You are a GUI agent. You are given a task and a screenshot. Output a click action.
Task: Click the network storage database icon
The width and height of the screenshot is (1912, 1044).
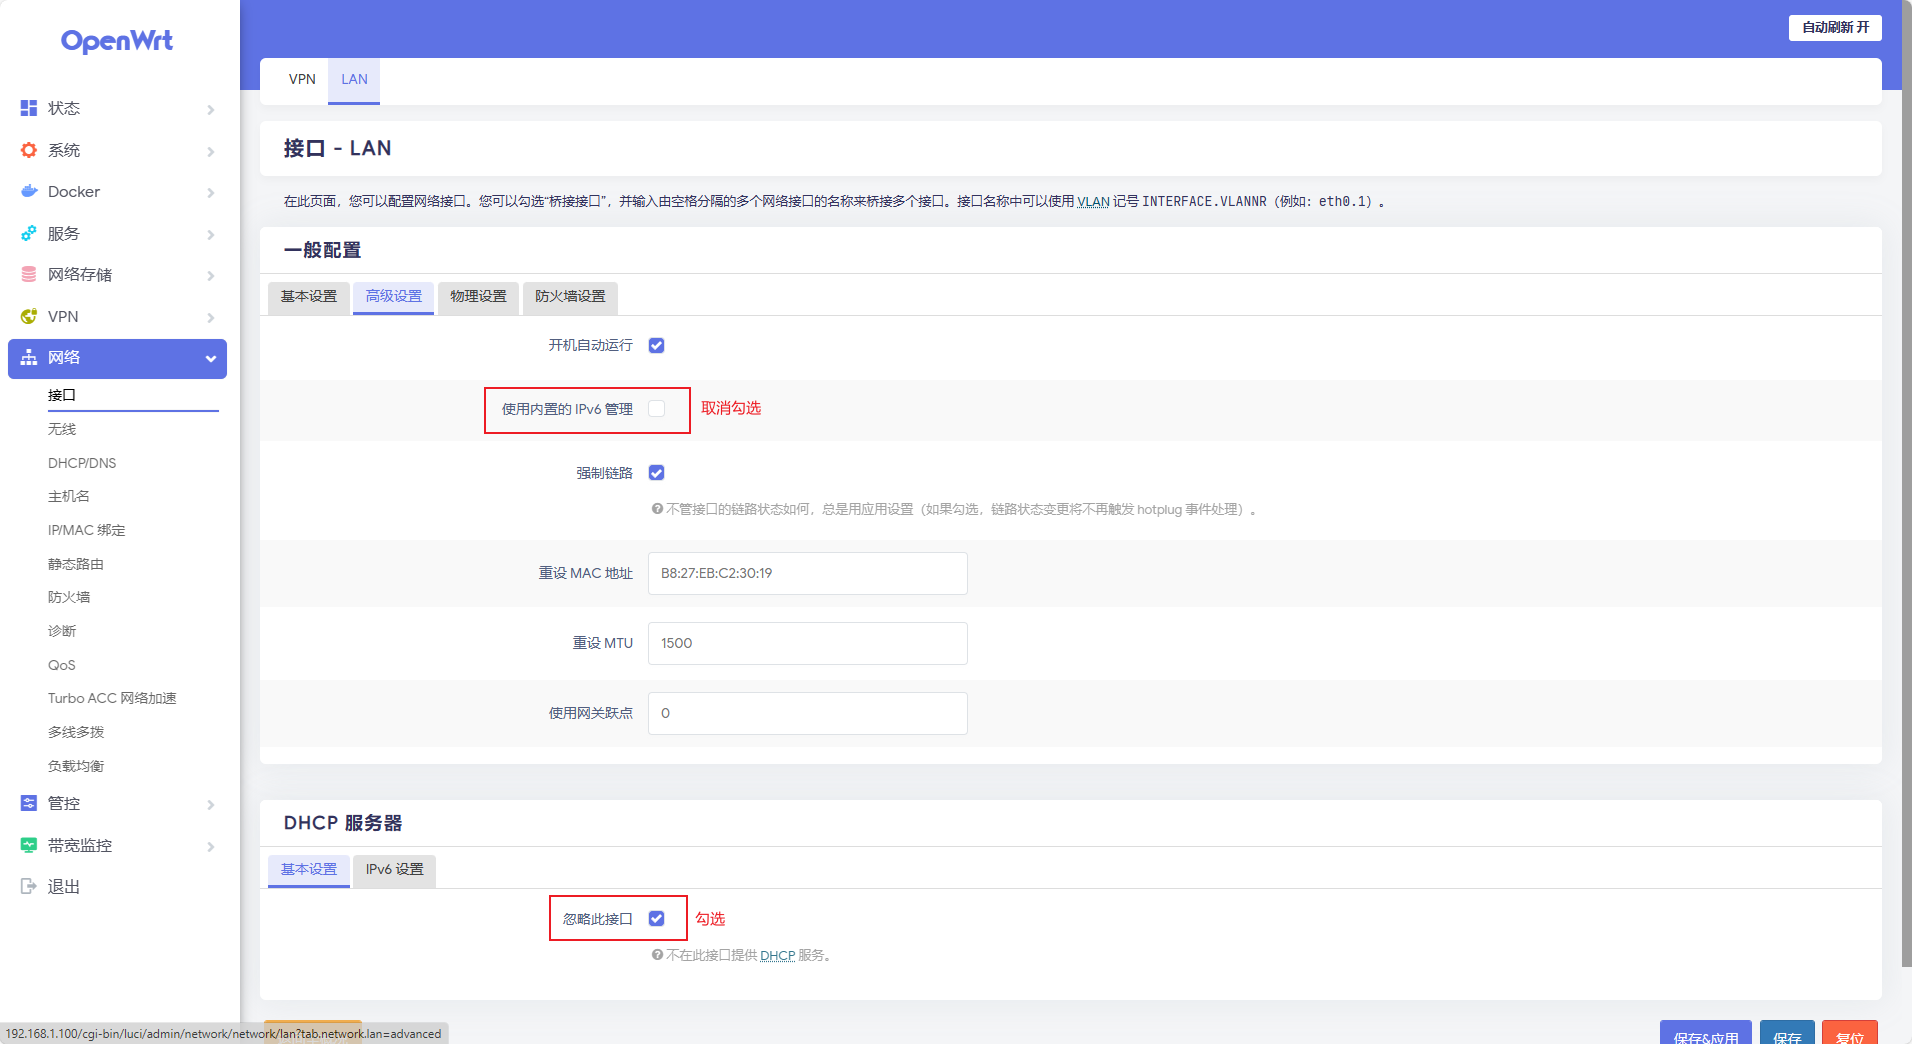[x=29, y=274]
